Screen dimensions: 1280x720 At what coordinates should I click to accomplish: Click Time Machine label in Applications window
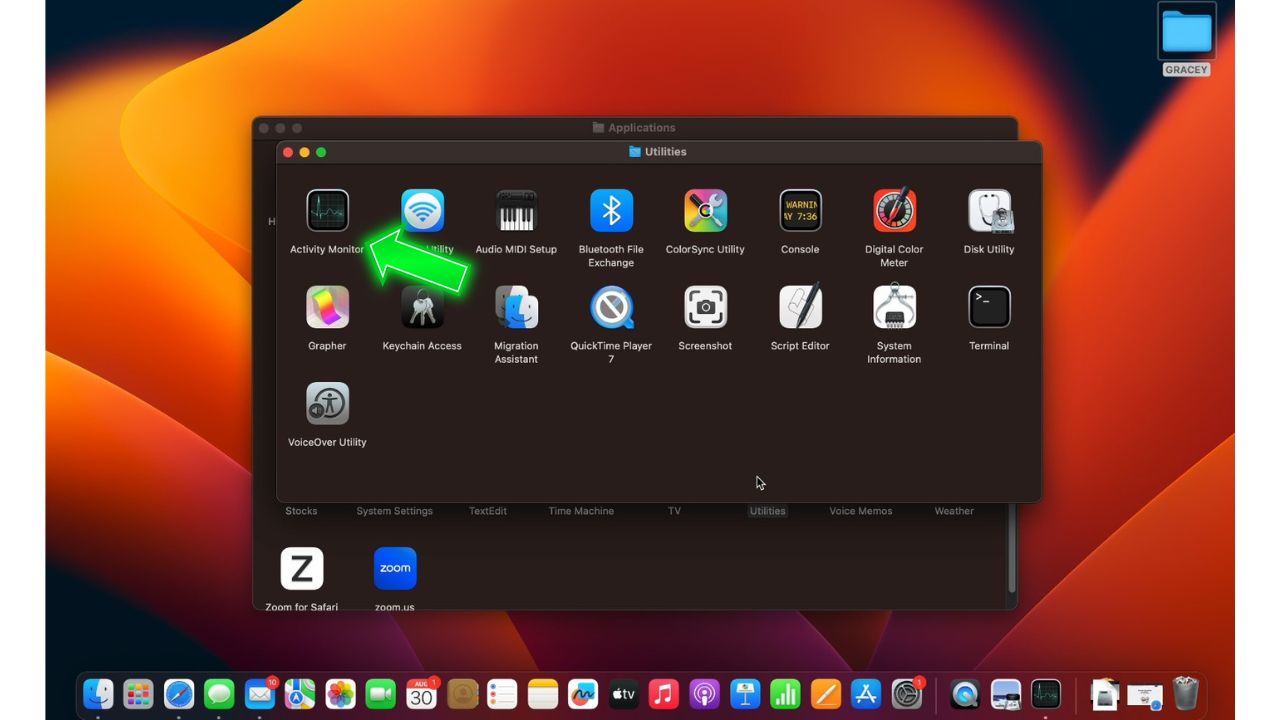coord(581,511)
